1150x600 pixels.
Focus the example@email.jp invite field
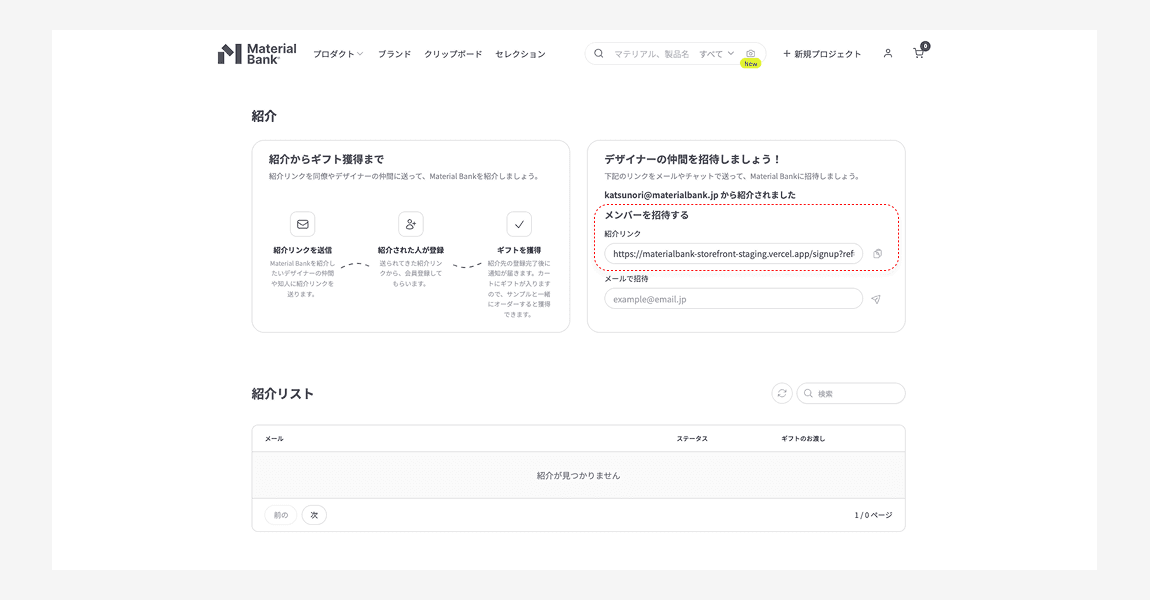coord(733,299)
